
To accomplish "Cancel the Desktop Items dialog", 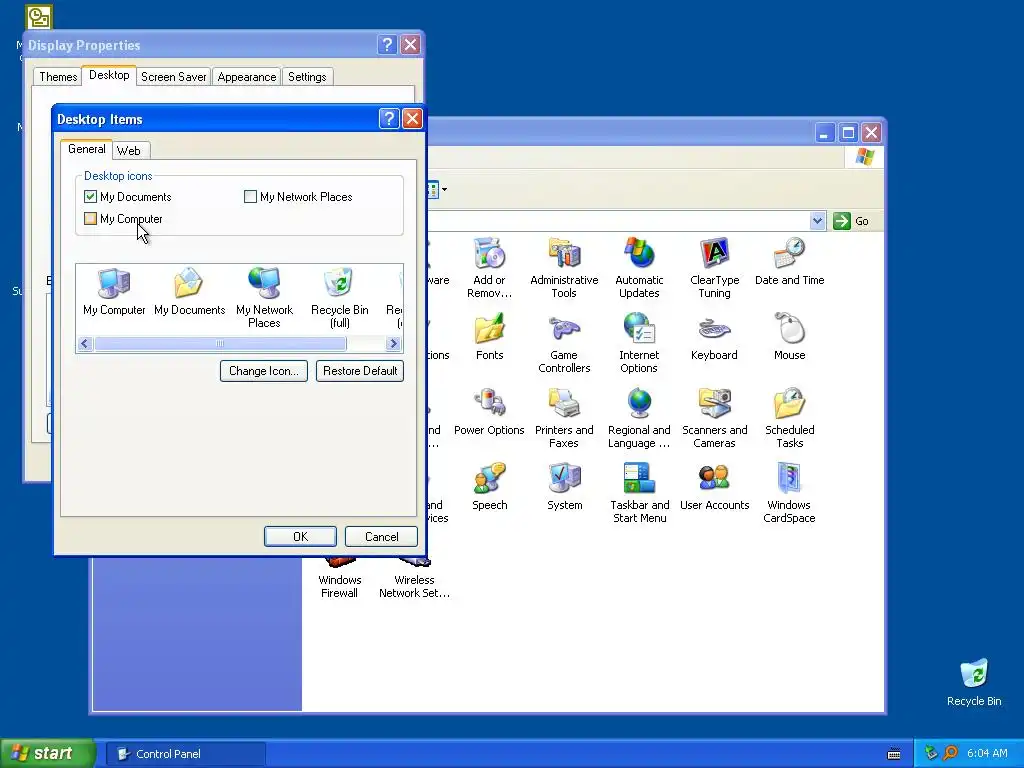I will click(x=381, y=537).
